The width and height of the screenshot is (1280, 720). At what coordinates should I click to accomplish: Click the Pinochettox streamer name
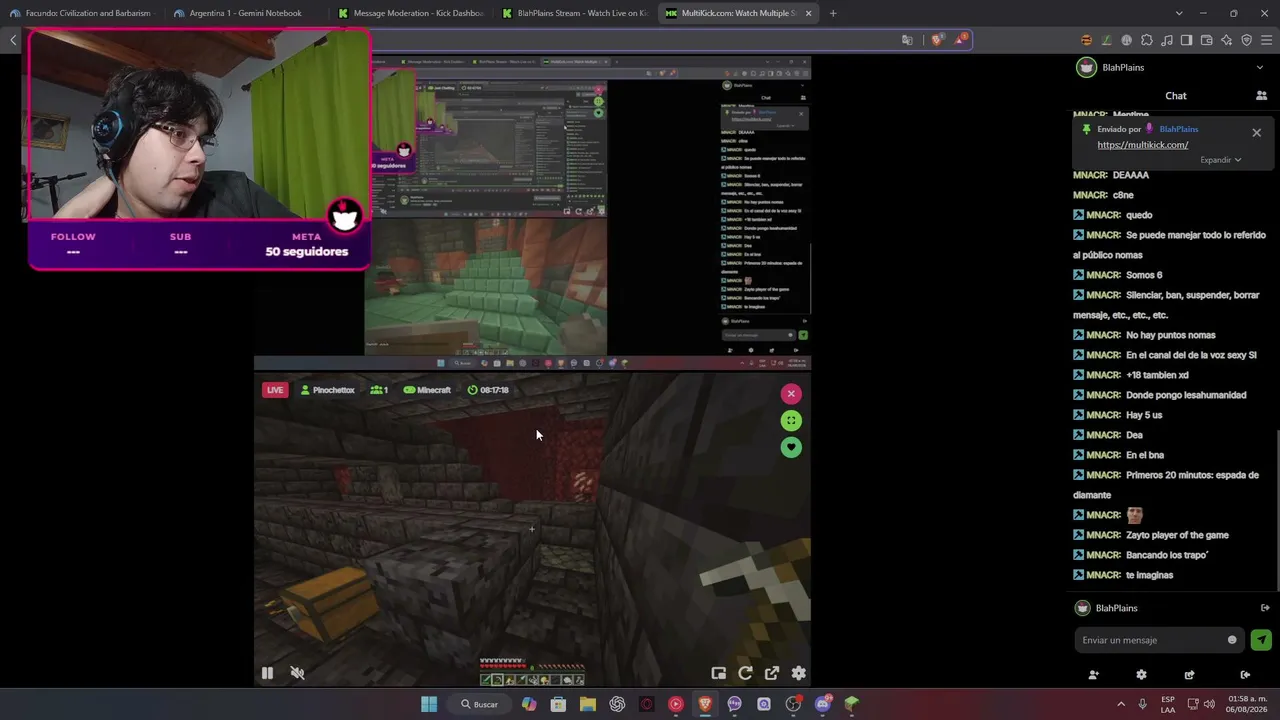coord(334,390)
